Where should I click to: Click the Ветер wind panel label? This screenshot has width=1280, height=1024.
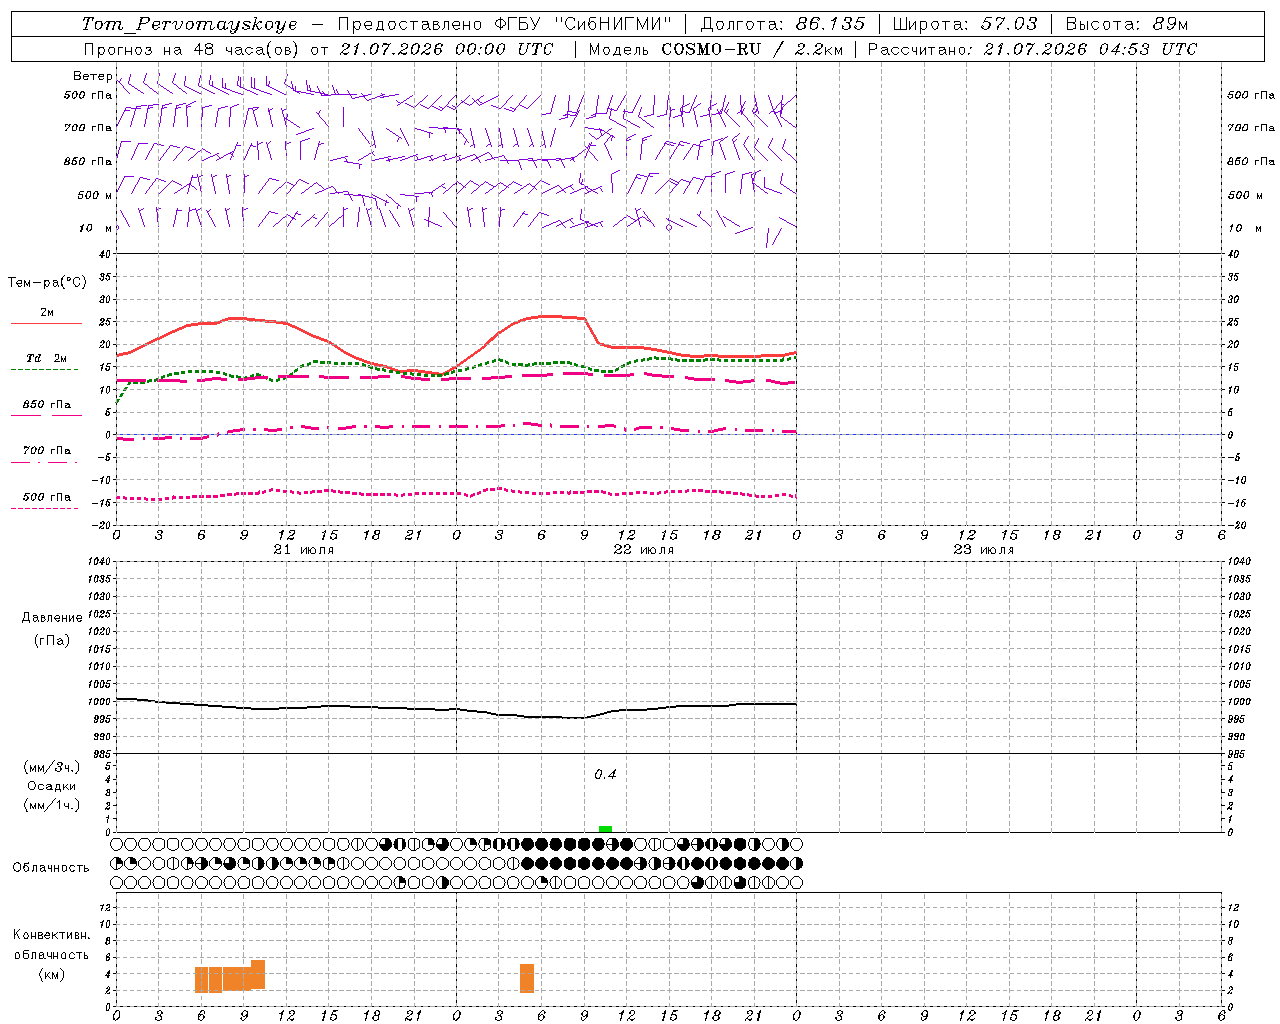point(92,76)
